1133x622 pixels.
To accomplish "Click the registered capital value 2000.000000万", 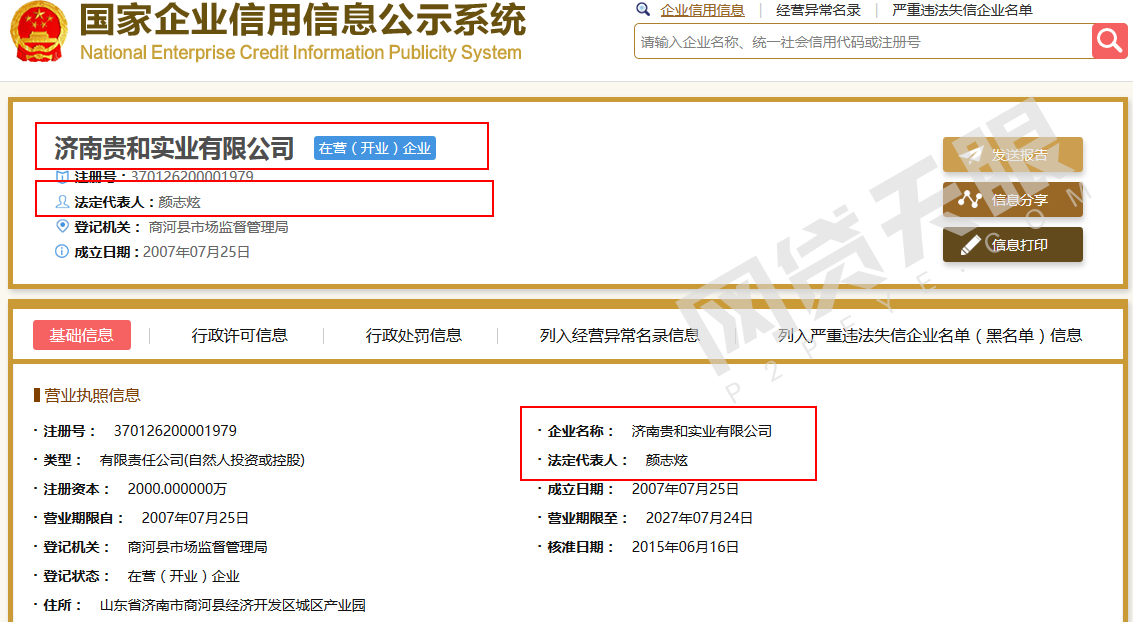I will (177, 489).
